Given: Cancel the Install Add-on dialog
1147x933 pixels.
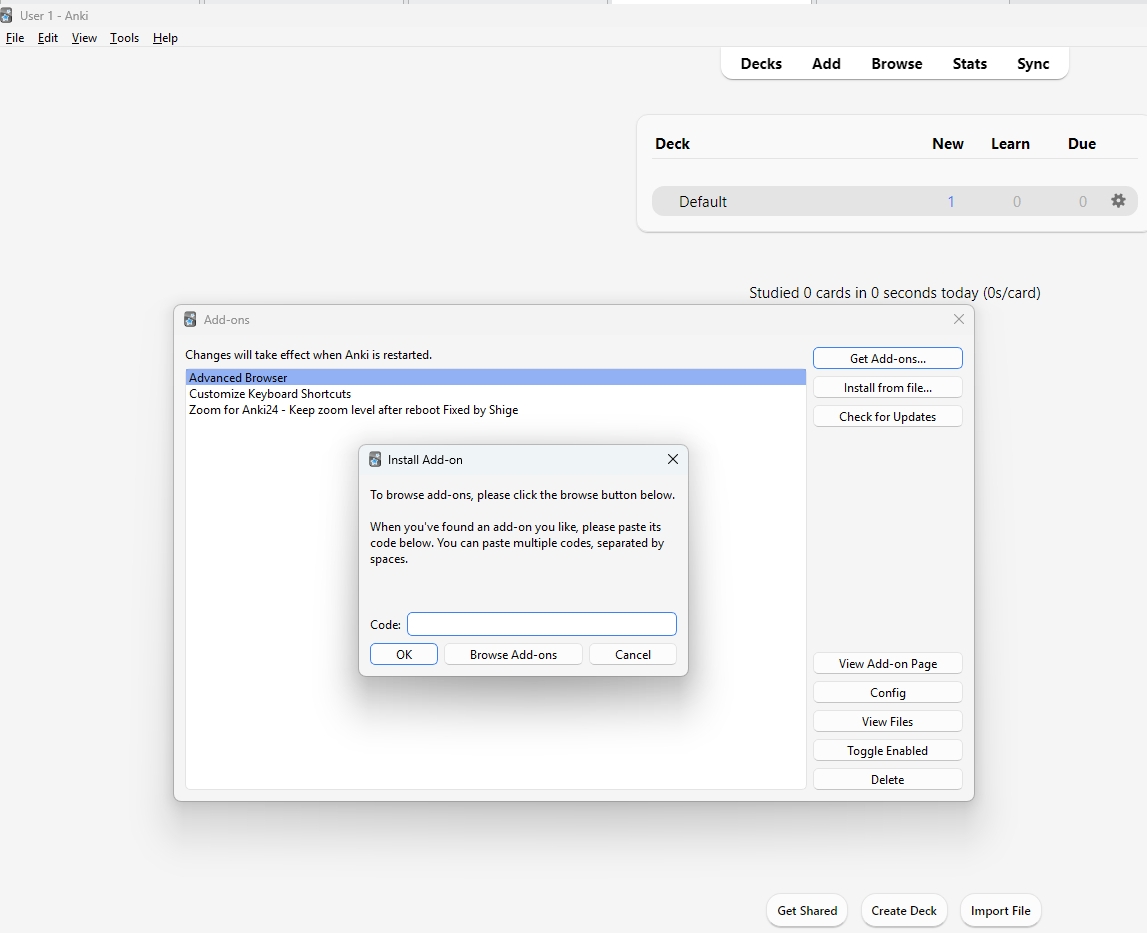Looking at the screenshot, I should 633,654.
